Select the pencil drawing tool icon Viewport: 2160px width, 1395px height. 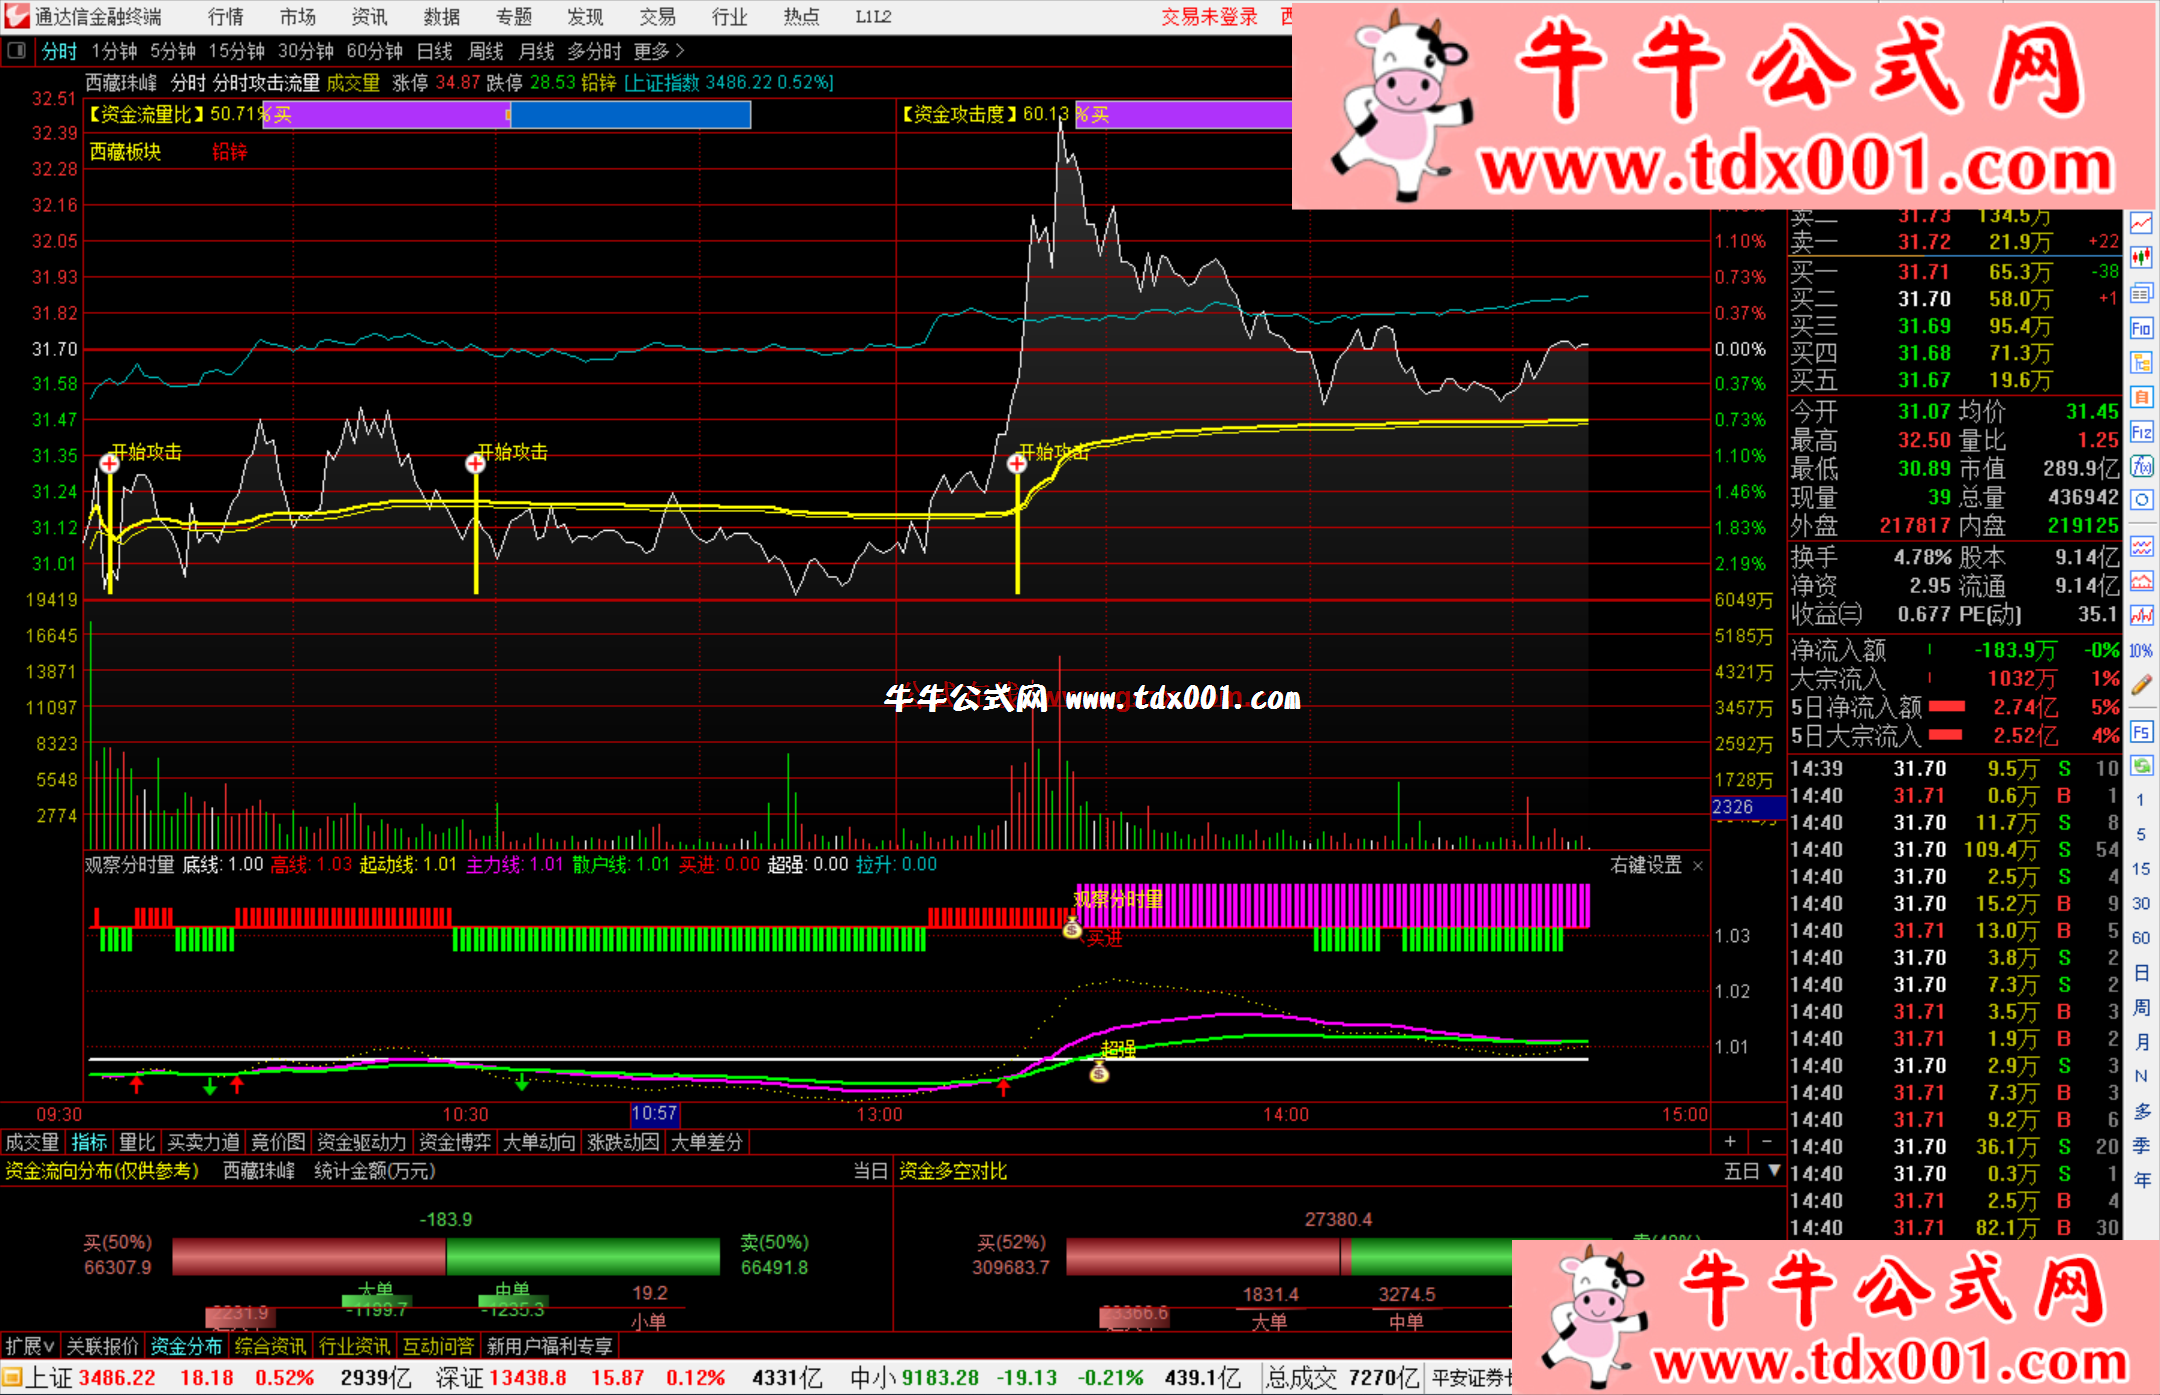click(x=2141, y=685)
